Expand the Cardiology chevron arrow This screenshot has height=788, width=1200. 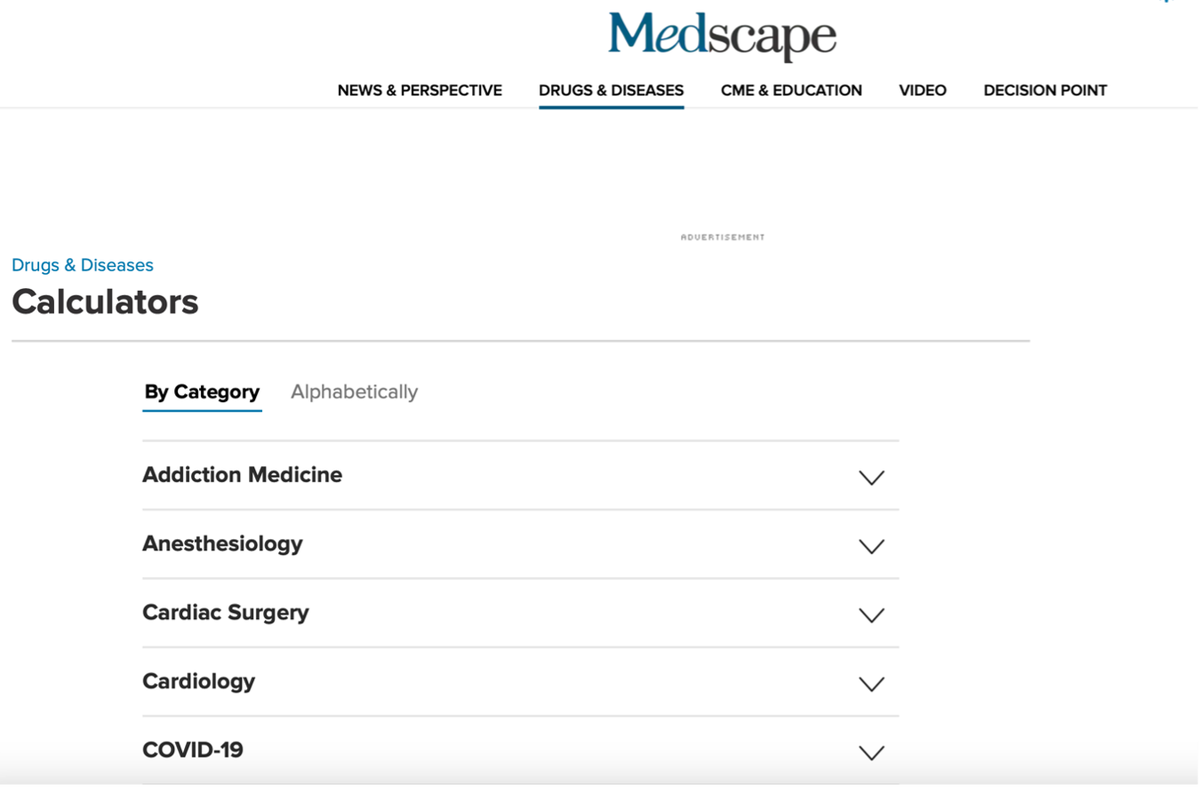(871, 685)
